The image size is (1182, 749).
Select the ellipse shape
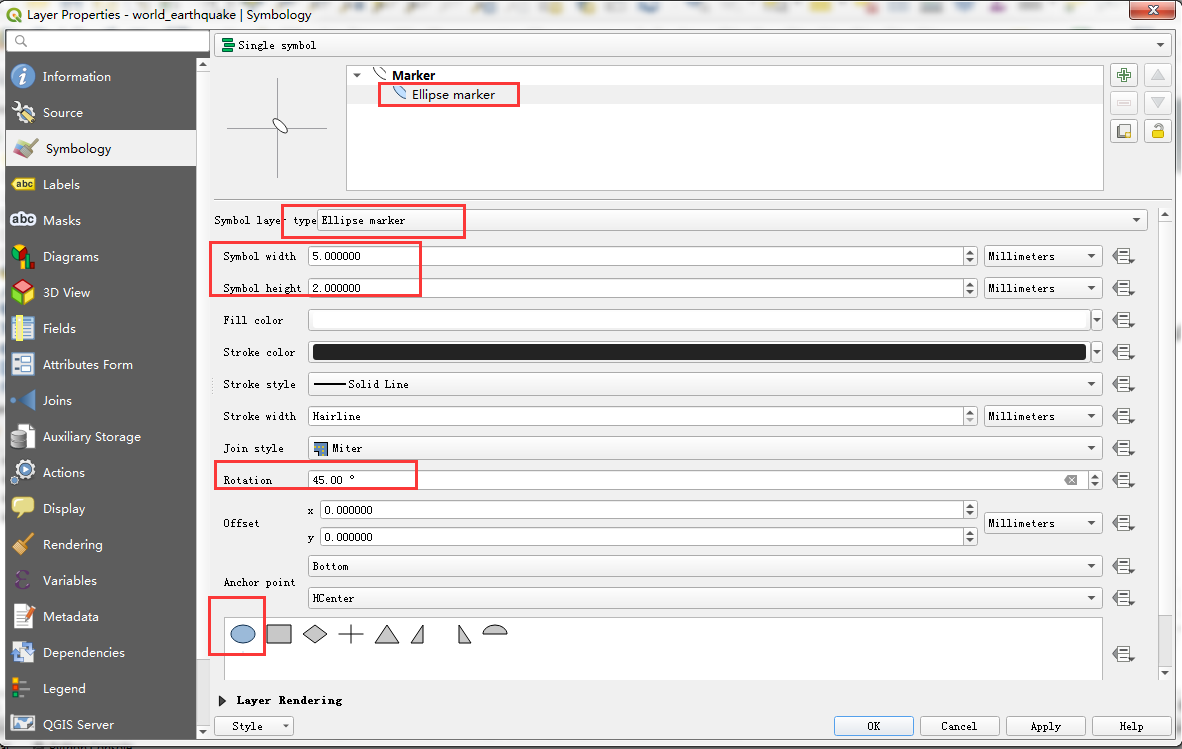tap(243, 634)
